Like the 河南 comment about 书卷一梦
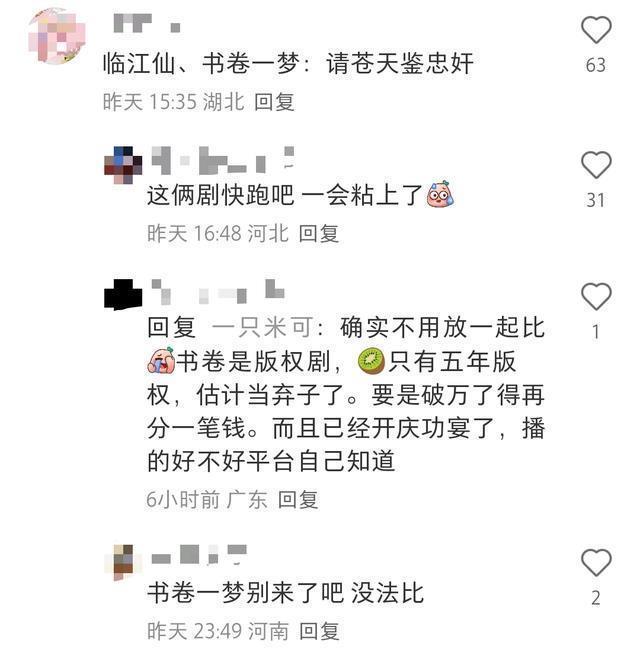The height and width of the screenshot is (665, 640). 596,562
